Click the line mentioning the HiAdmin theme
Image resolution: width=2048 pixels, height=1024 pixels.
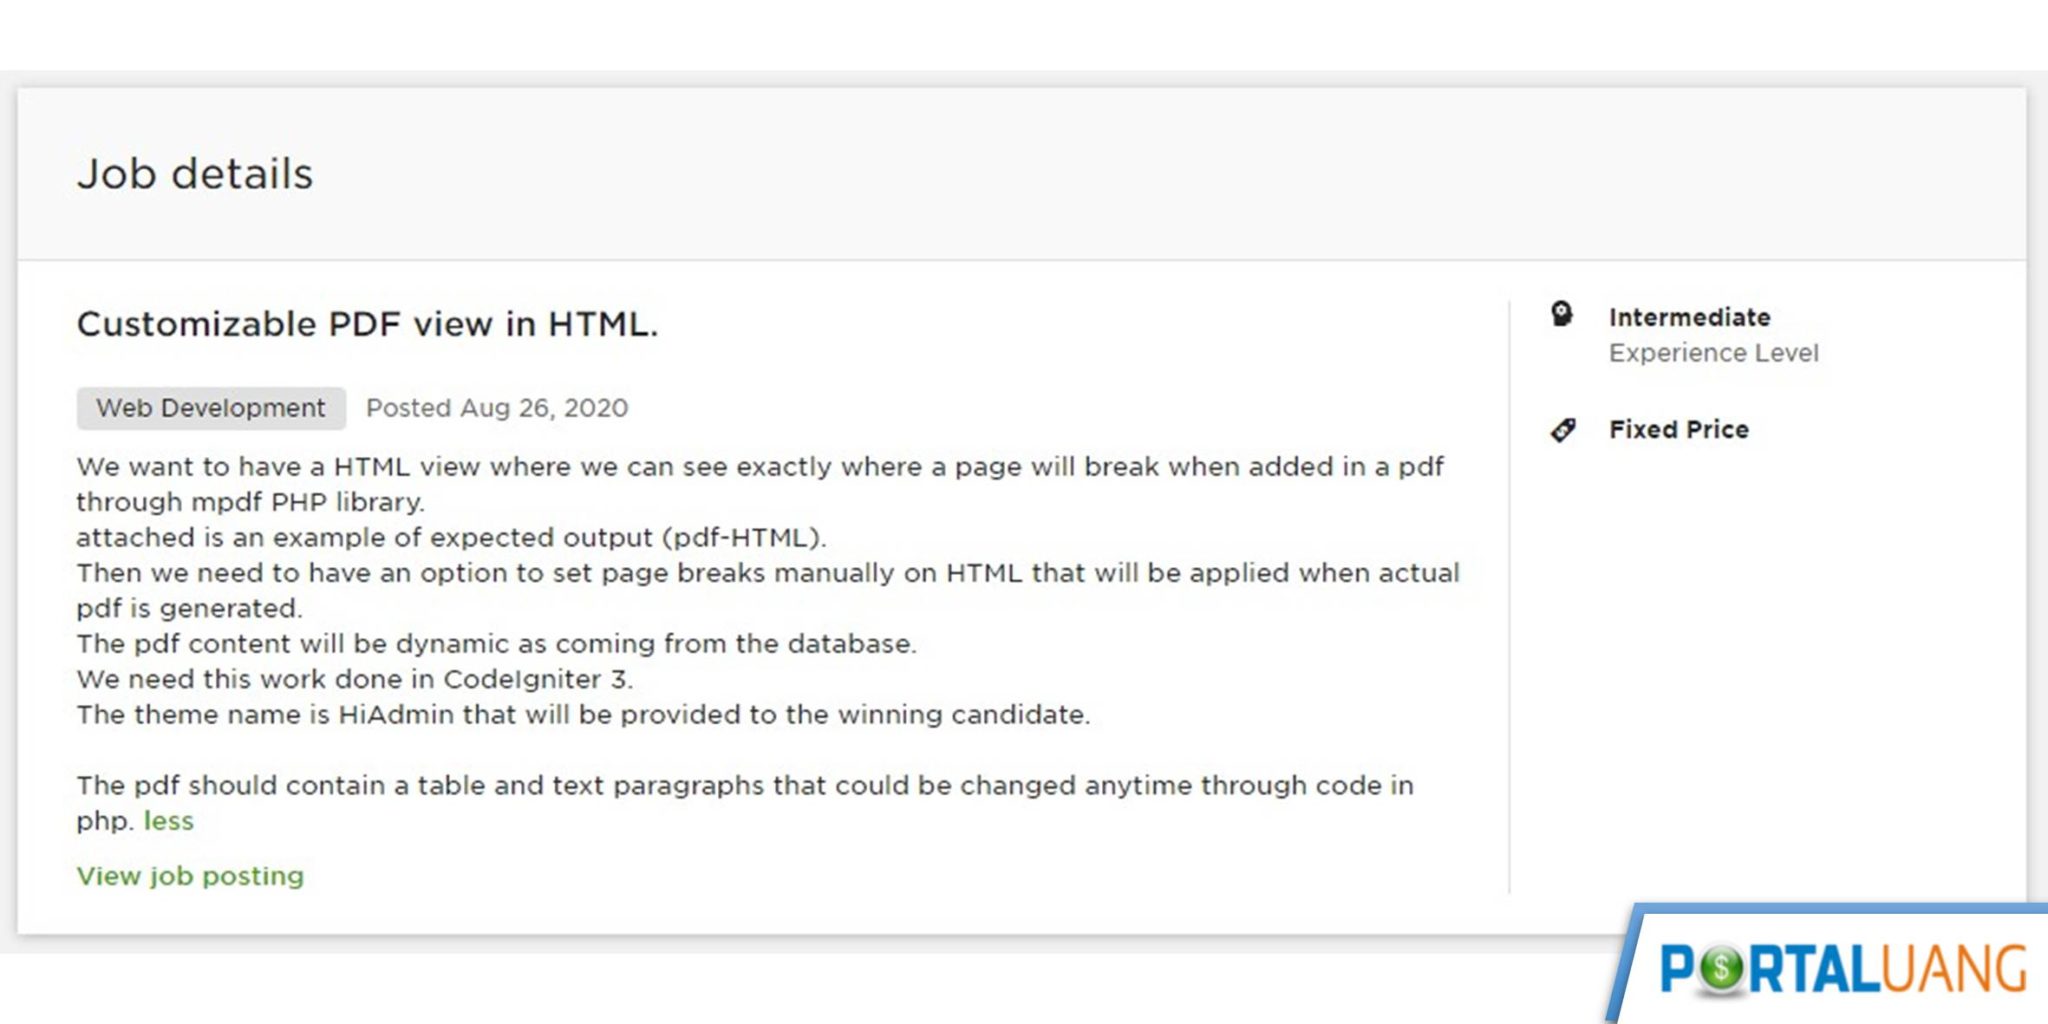point(583,715)
